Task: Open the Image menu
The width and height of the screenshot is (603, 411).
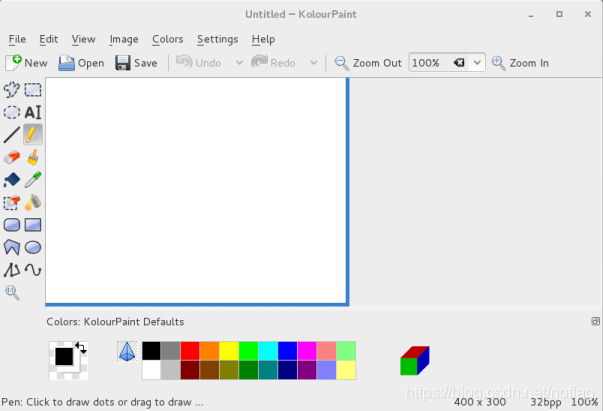Action: [x=124, y=39]
